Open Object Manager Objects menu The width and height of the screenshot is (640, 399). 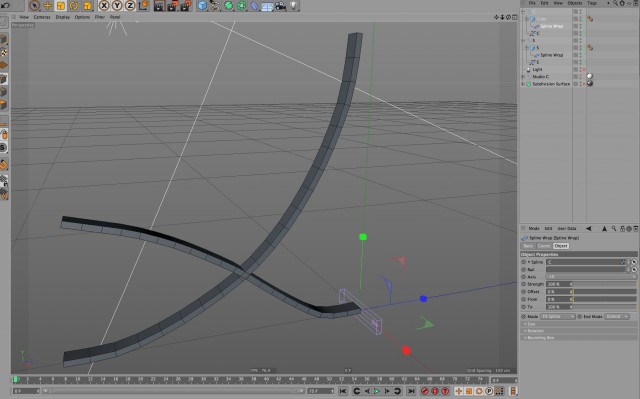tap(575, 3)
